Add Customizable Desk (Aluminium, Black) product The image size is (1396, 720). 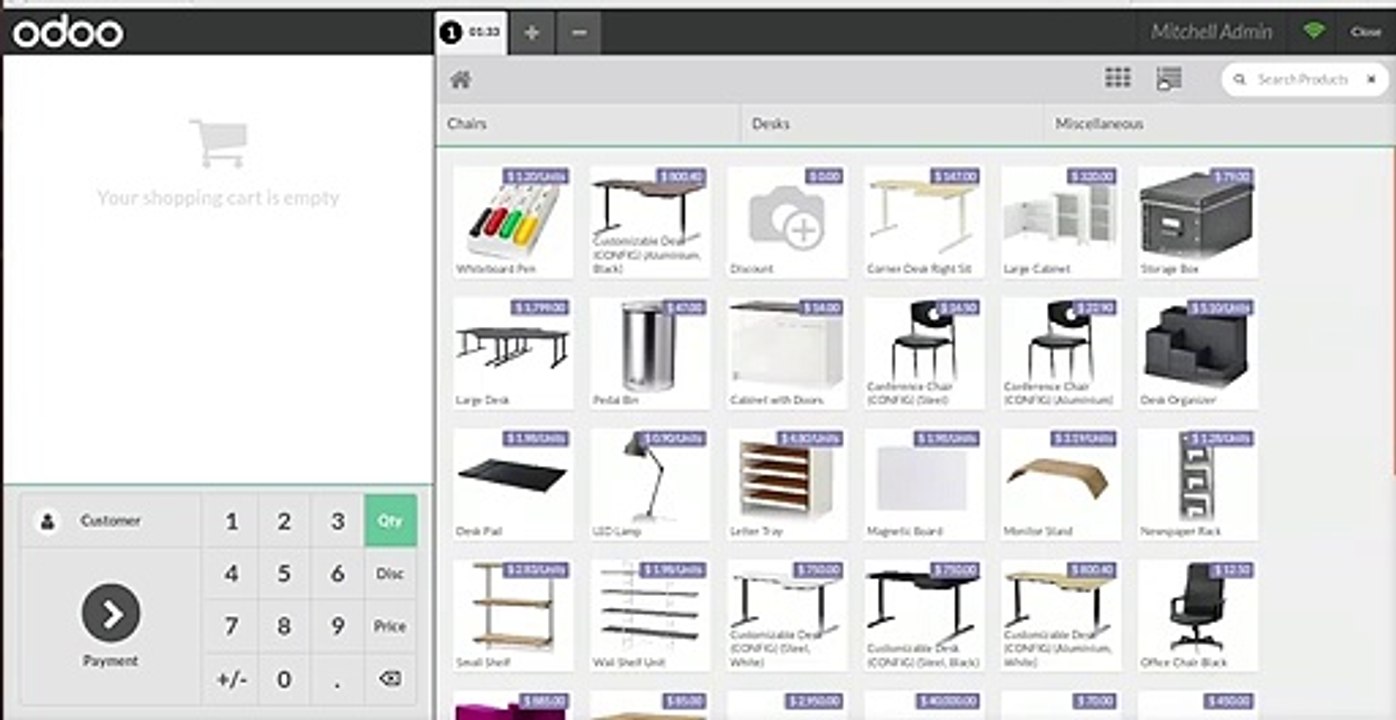650,222
